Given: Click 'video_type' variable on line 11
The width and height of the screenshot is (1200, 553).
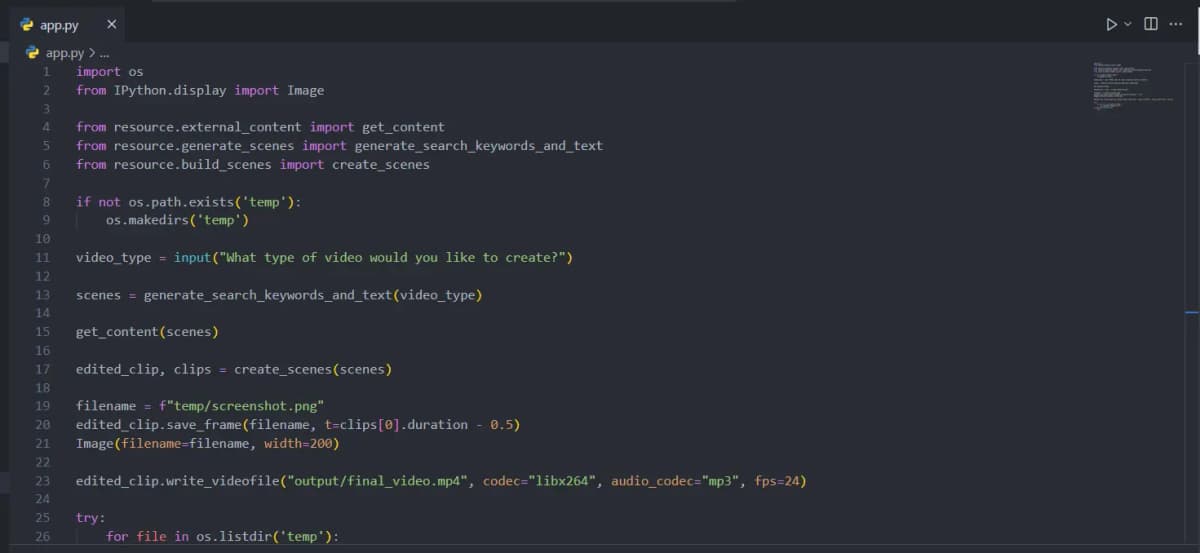Looking at the screenshot, I should [113, 258].
